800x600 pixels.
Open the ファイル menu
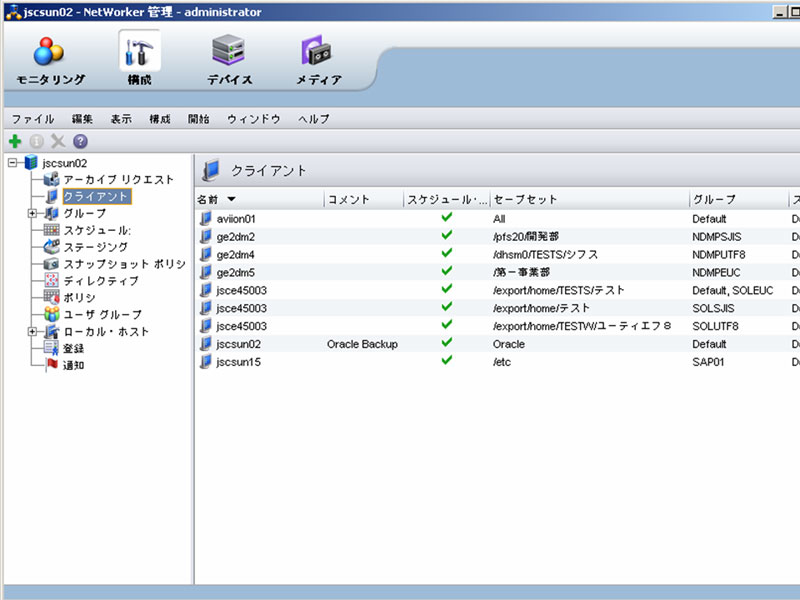pos(33,119)
